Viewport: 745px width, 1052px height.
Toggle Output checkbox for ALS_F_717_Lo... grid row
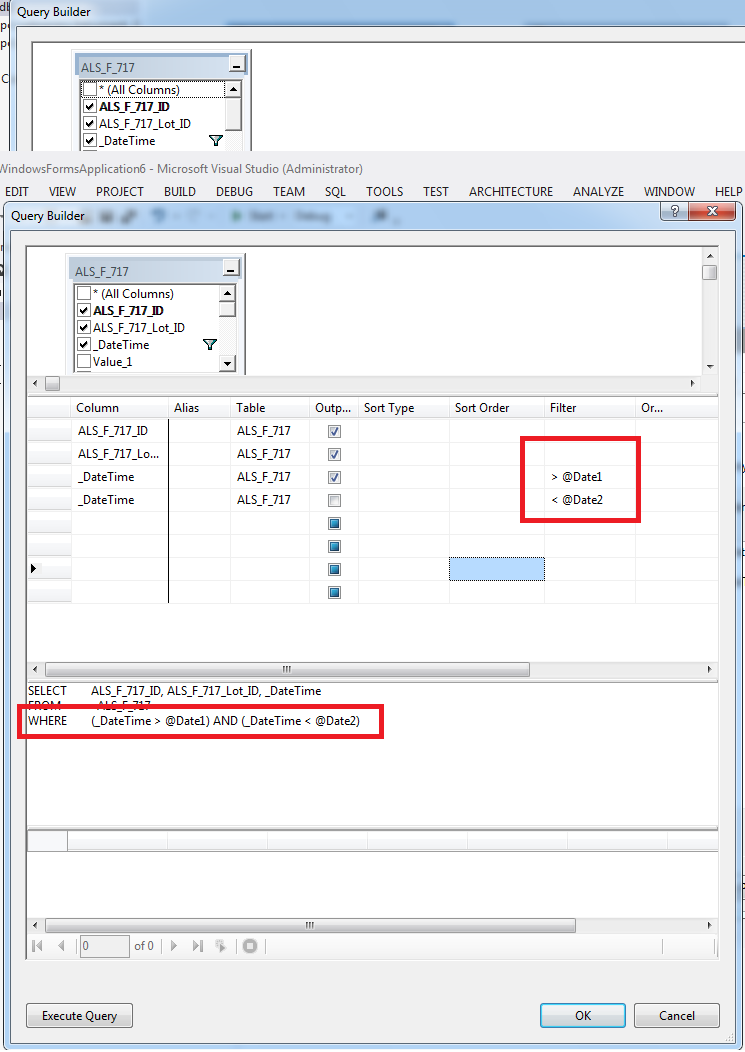click(334, 454)
